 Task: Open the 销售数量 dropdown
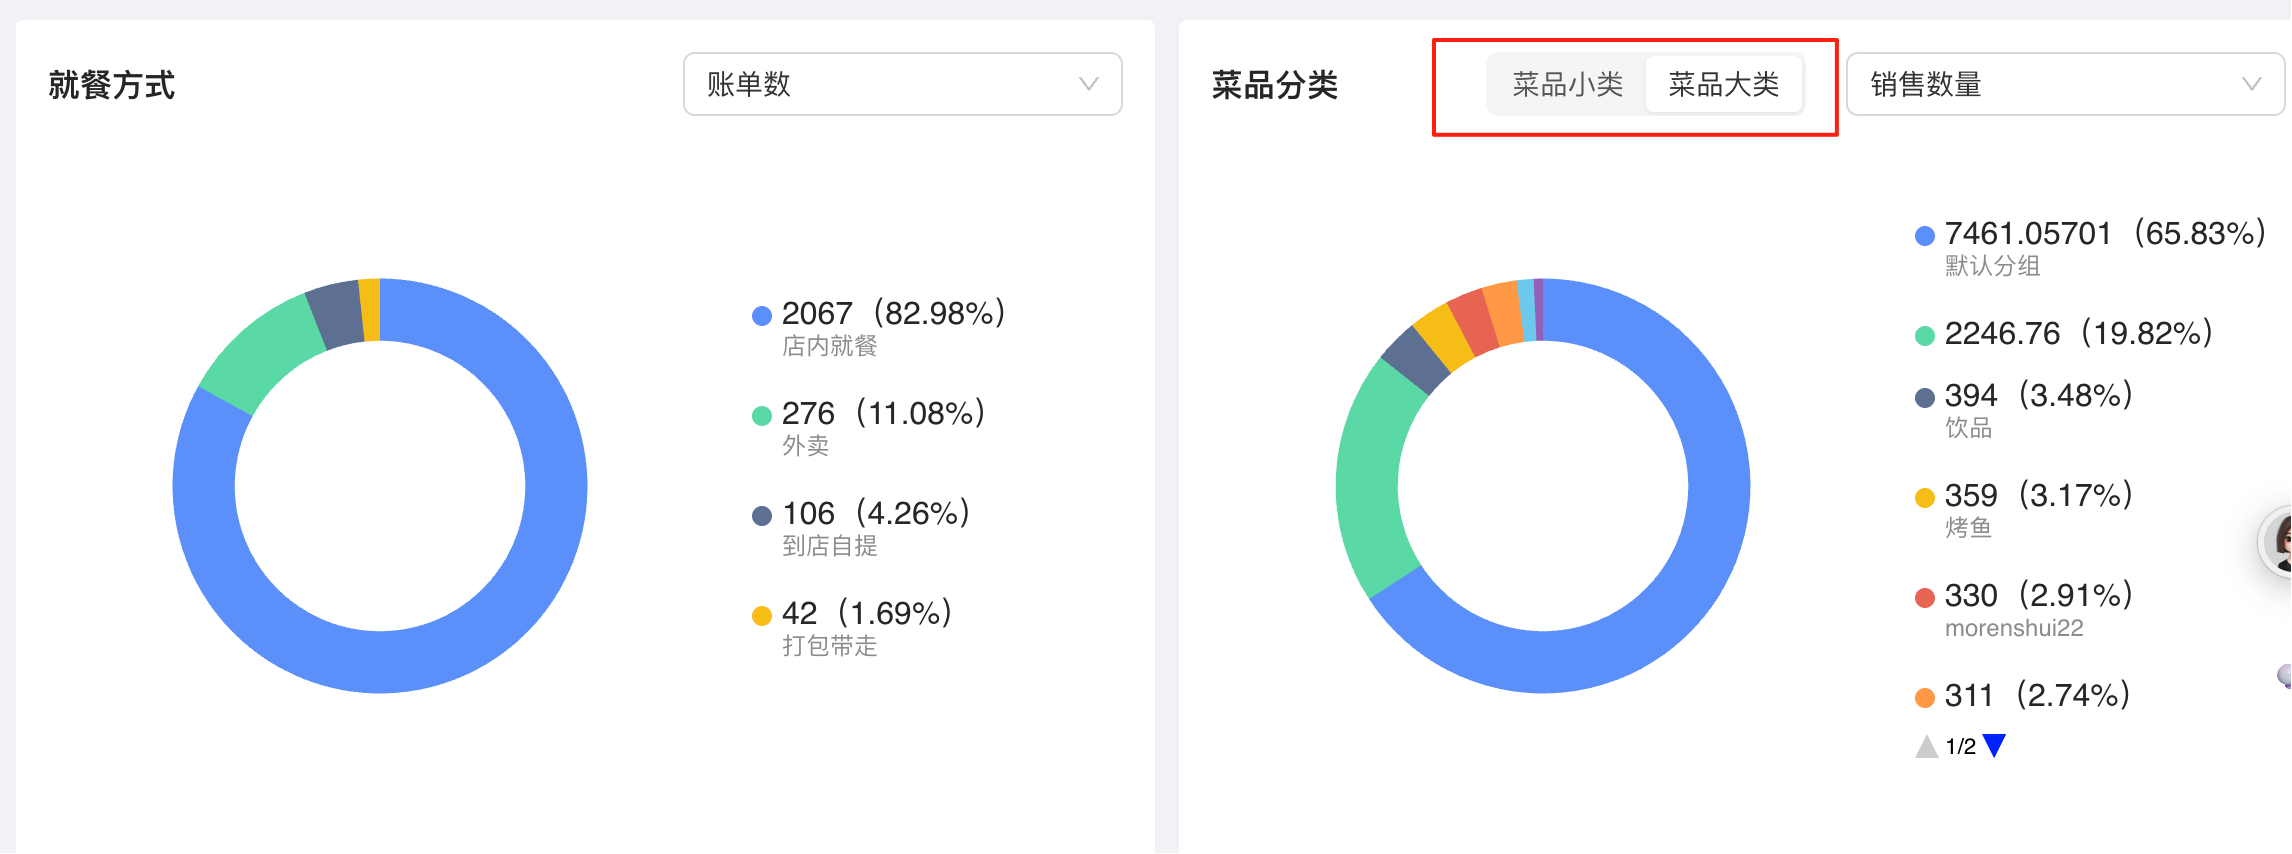[x=2063, y=85]
